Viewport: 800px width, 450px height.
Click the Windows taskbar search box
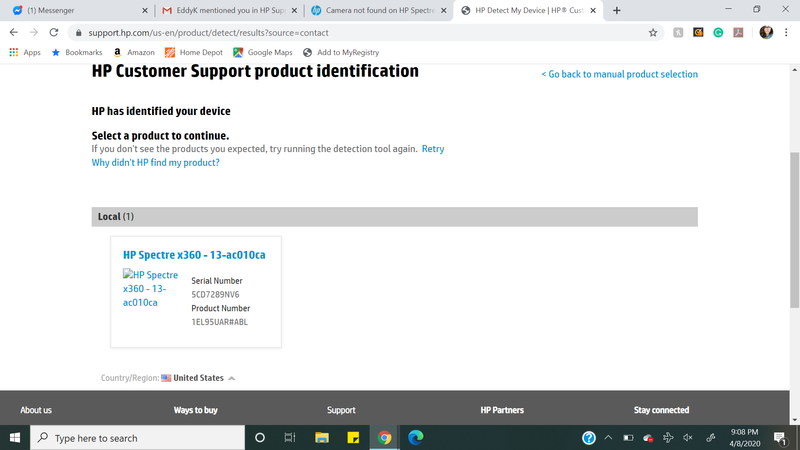[x=138, y=438]
